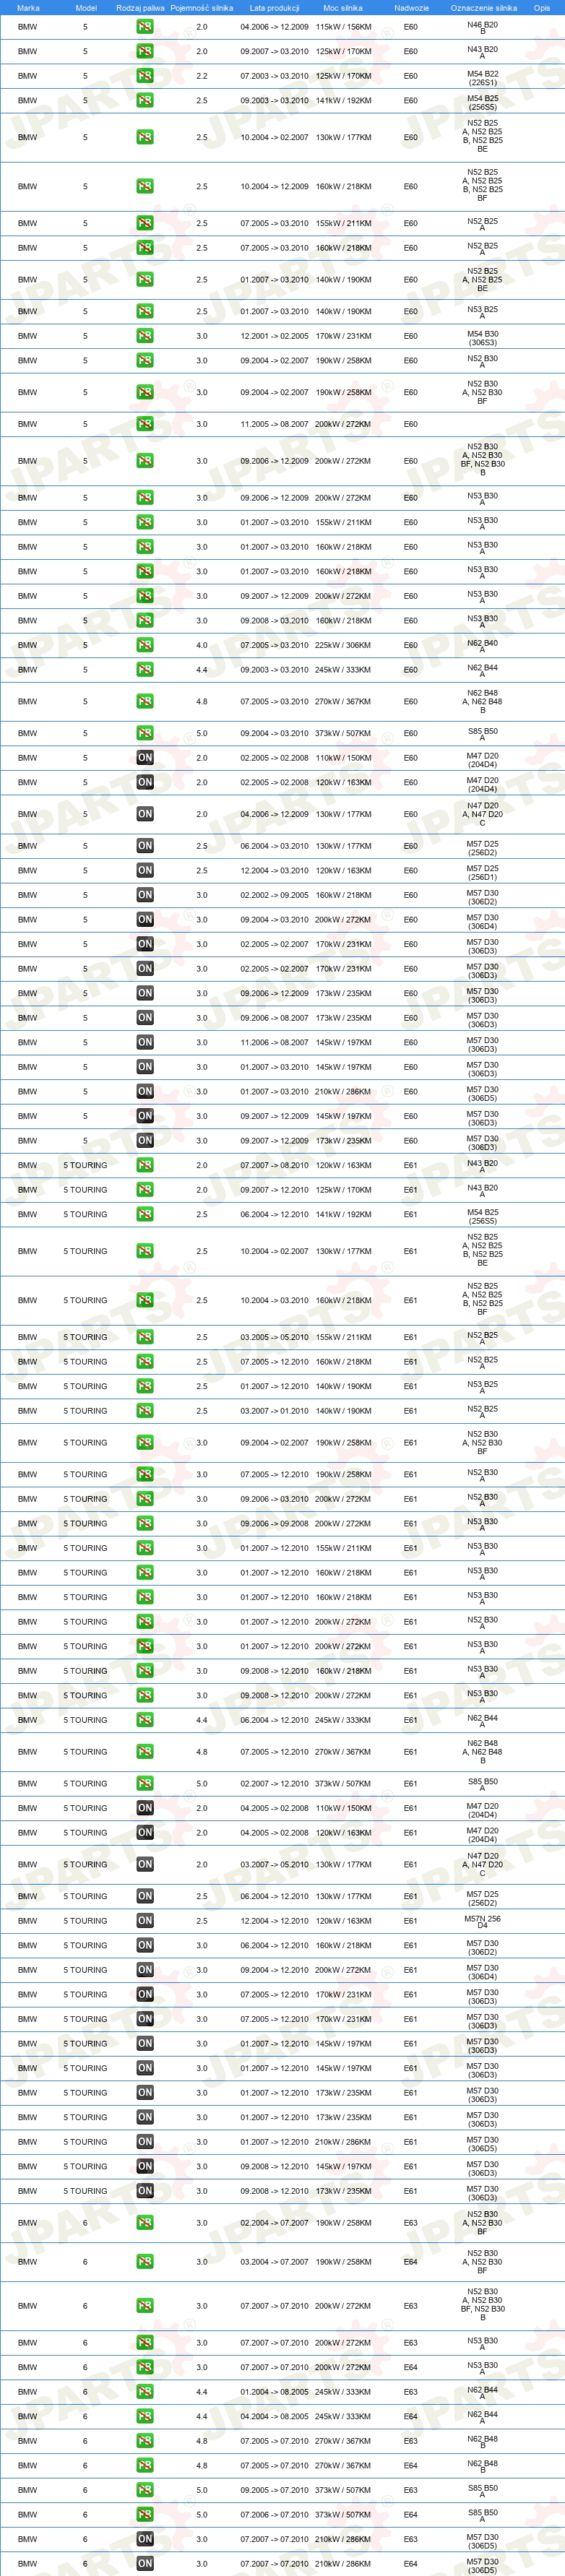Click ON diesel icon in E63 210kW/286KM row
Screen dimensions: 565x2576
tap(145, 2539)
